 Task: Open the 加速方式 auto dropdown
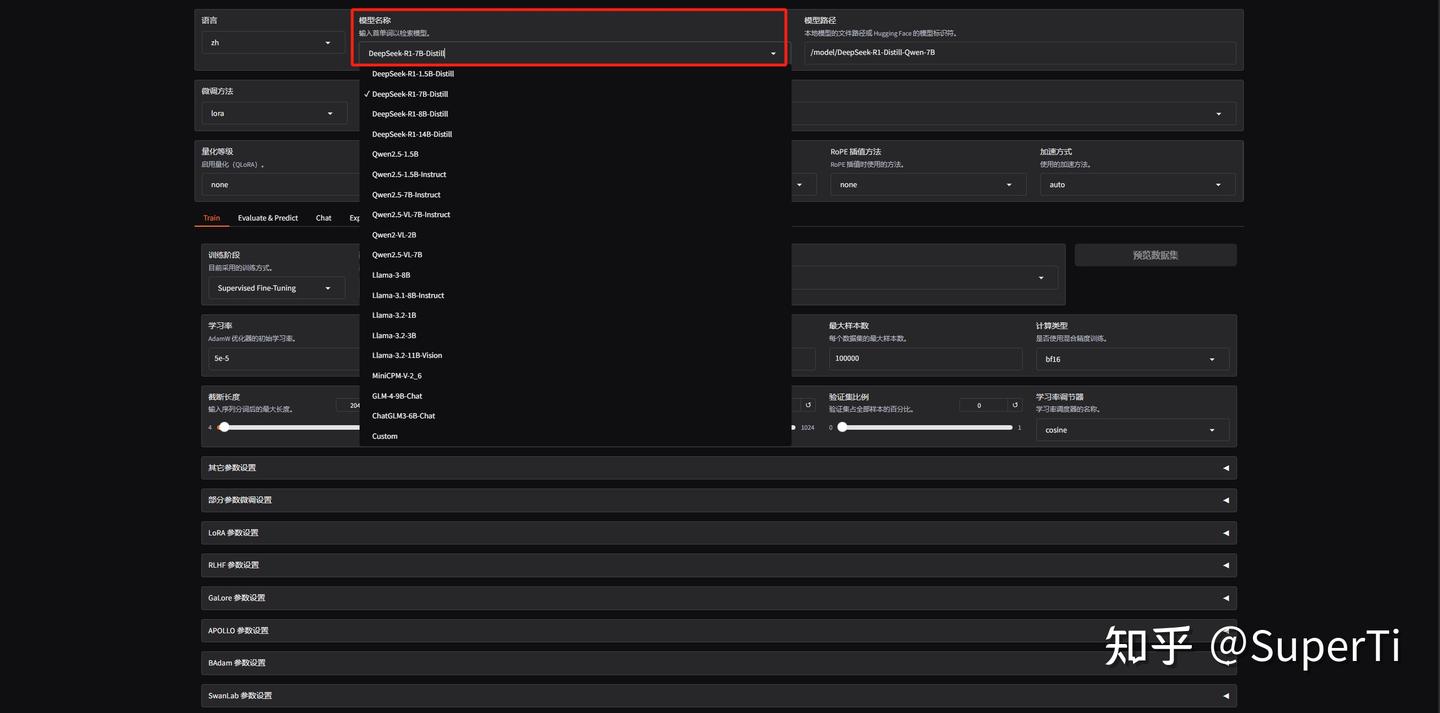(1137, 184)
